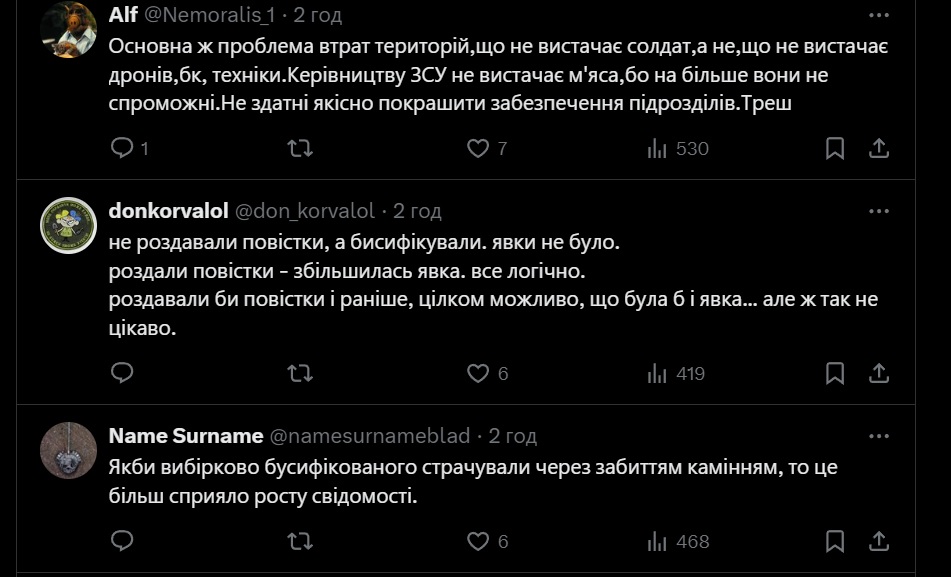Screen dimensions: 951x577
Task: Open Name Surname's profile avatar
Action: pos(68,451)
